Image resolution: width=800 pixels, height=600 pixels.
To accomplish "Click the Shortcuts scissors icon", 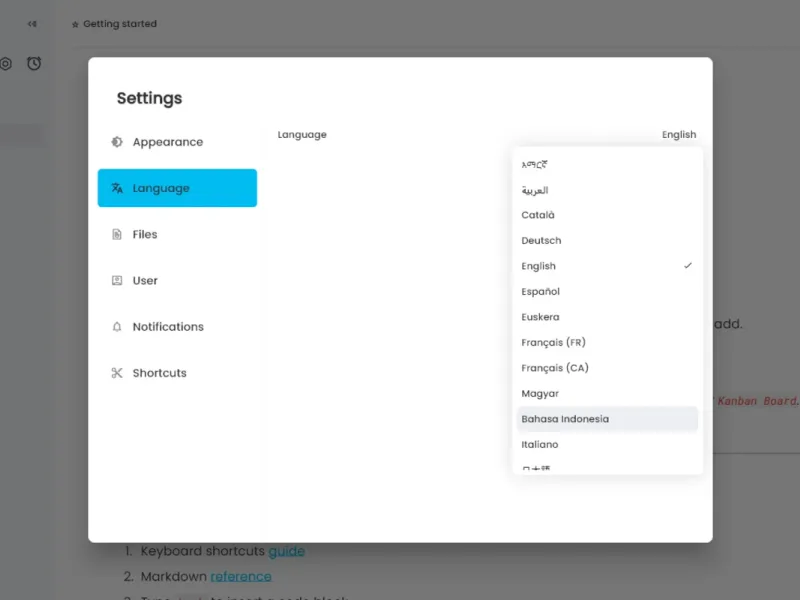I will coord(117,373).
